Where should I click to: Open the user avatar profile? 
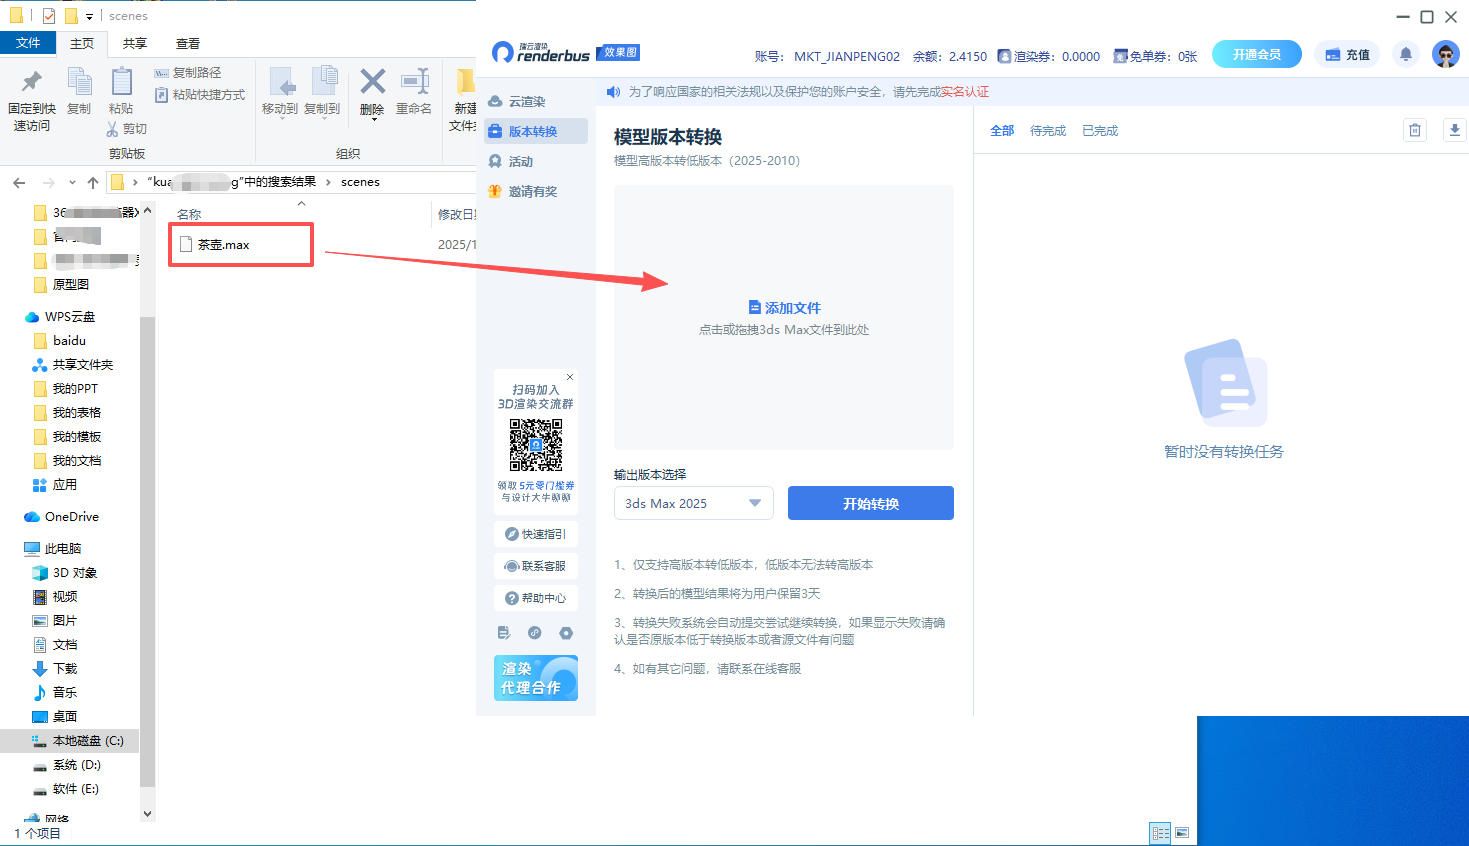pos(1445,55)
